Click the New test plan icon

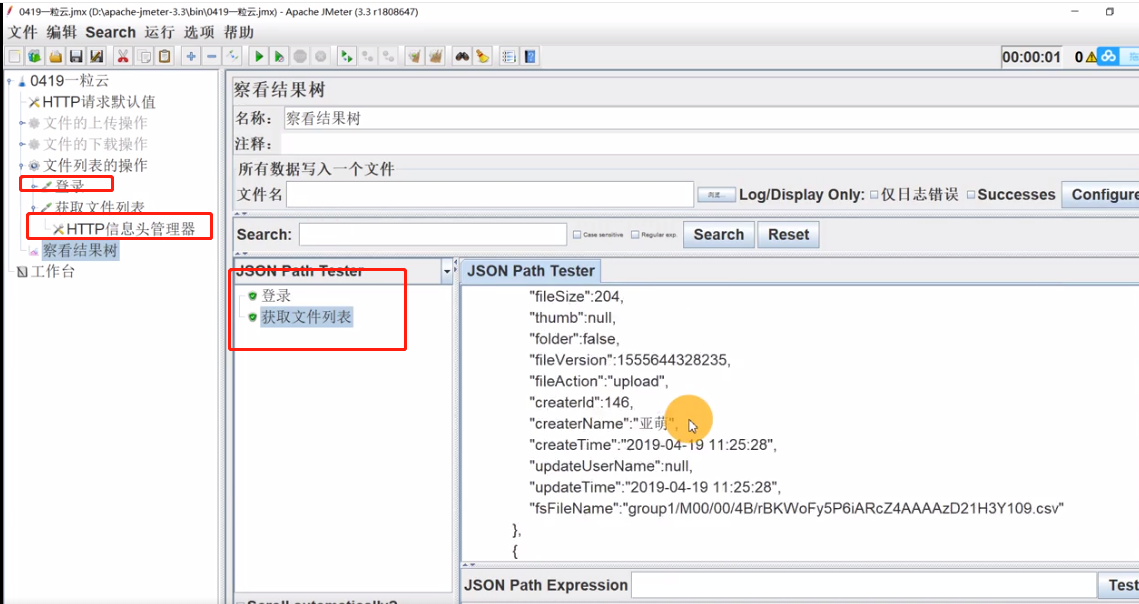tap(14, 56)
